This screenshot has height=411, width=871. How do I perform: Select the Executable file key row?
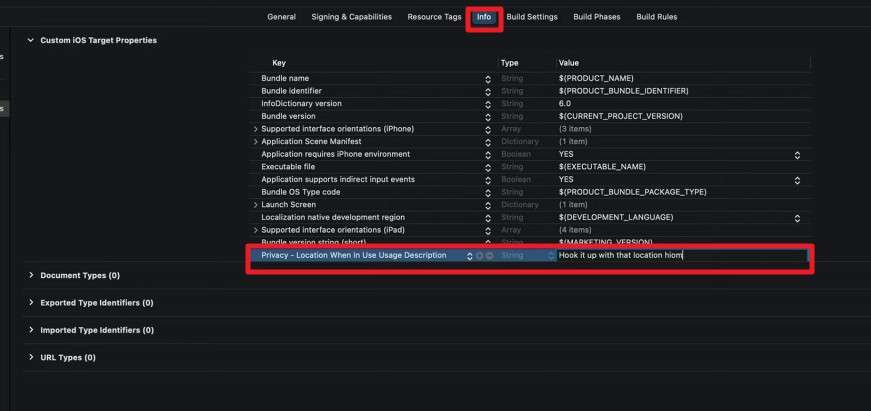288,167
